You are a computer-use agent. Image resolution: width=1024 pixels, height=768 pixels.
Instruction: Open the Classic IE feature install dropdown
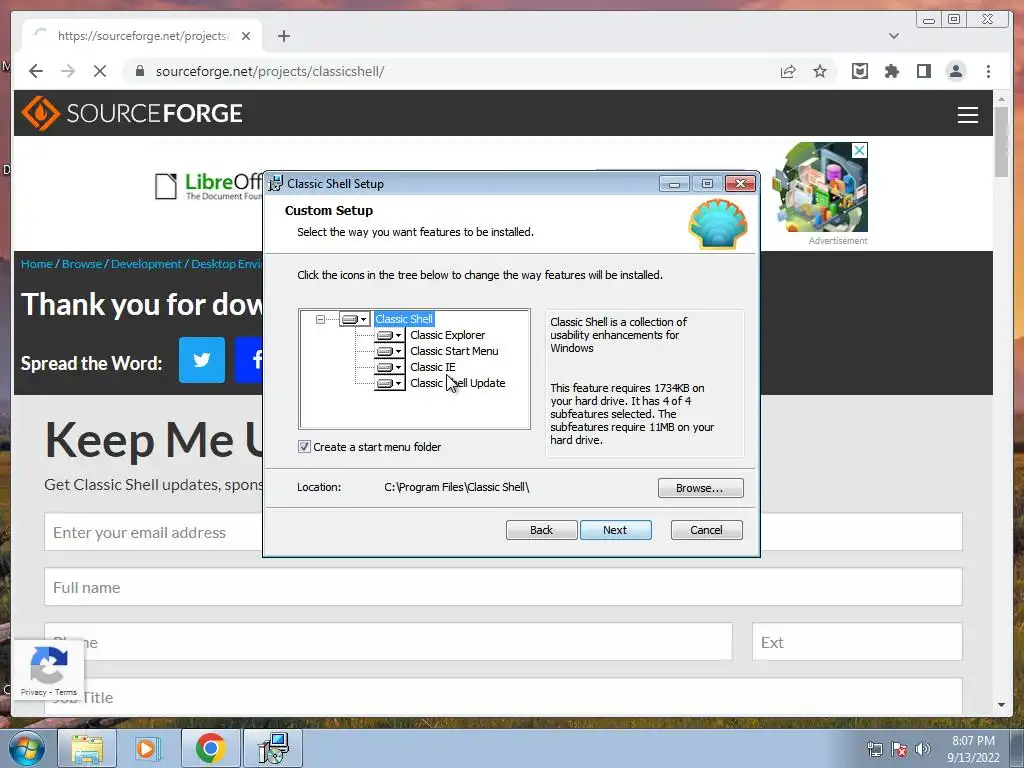point(389,367)
